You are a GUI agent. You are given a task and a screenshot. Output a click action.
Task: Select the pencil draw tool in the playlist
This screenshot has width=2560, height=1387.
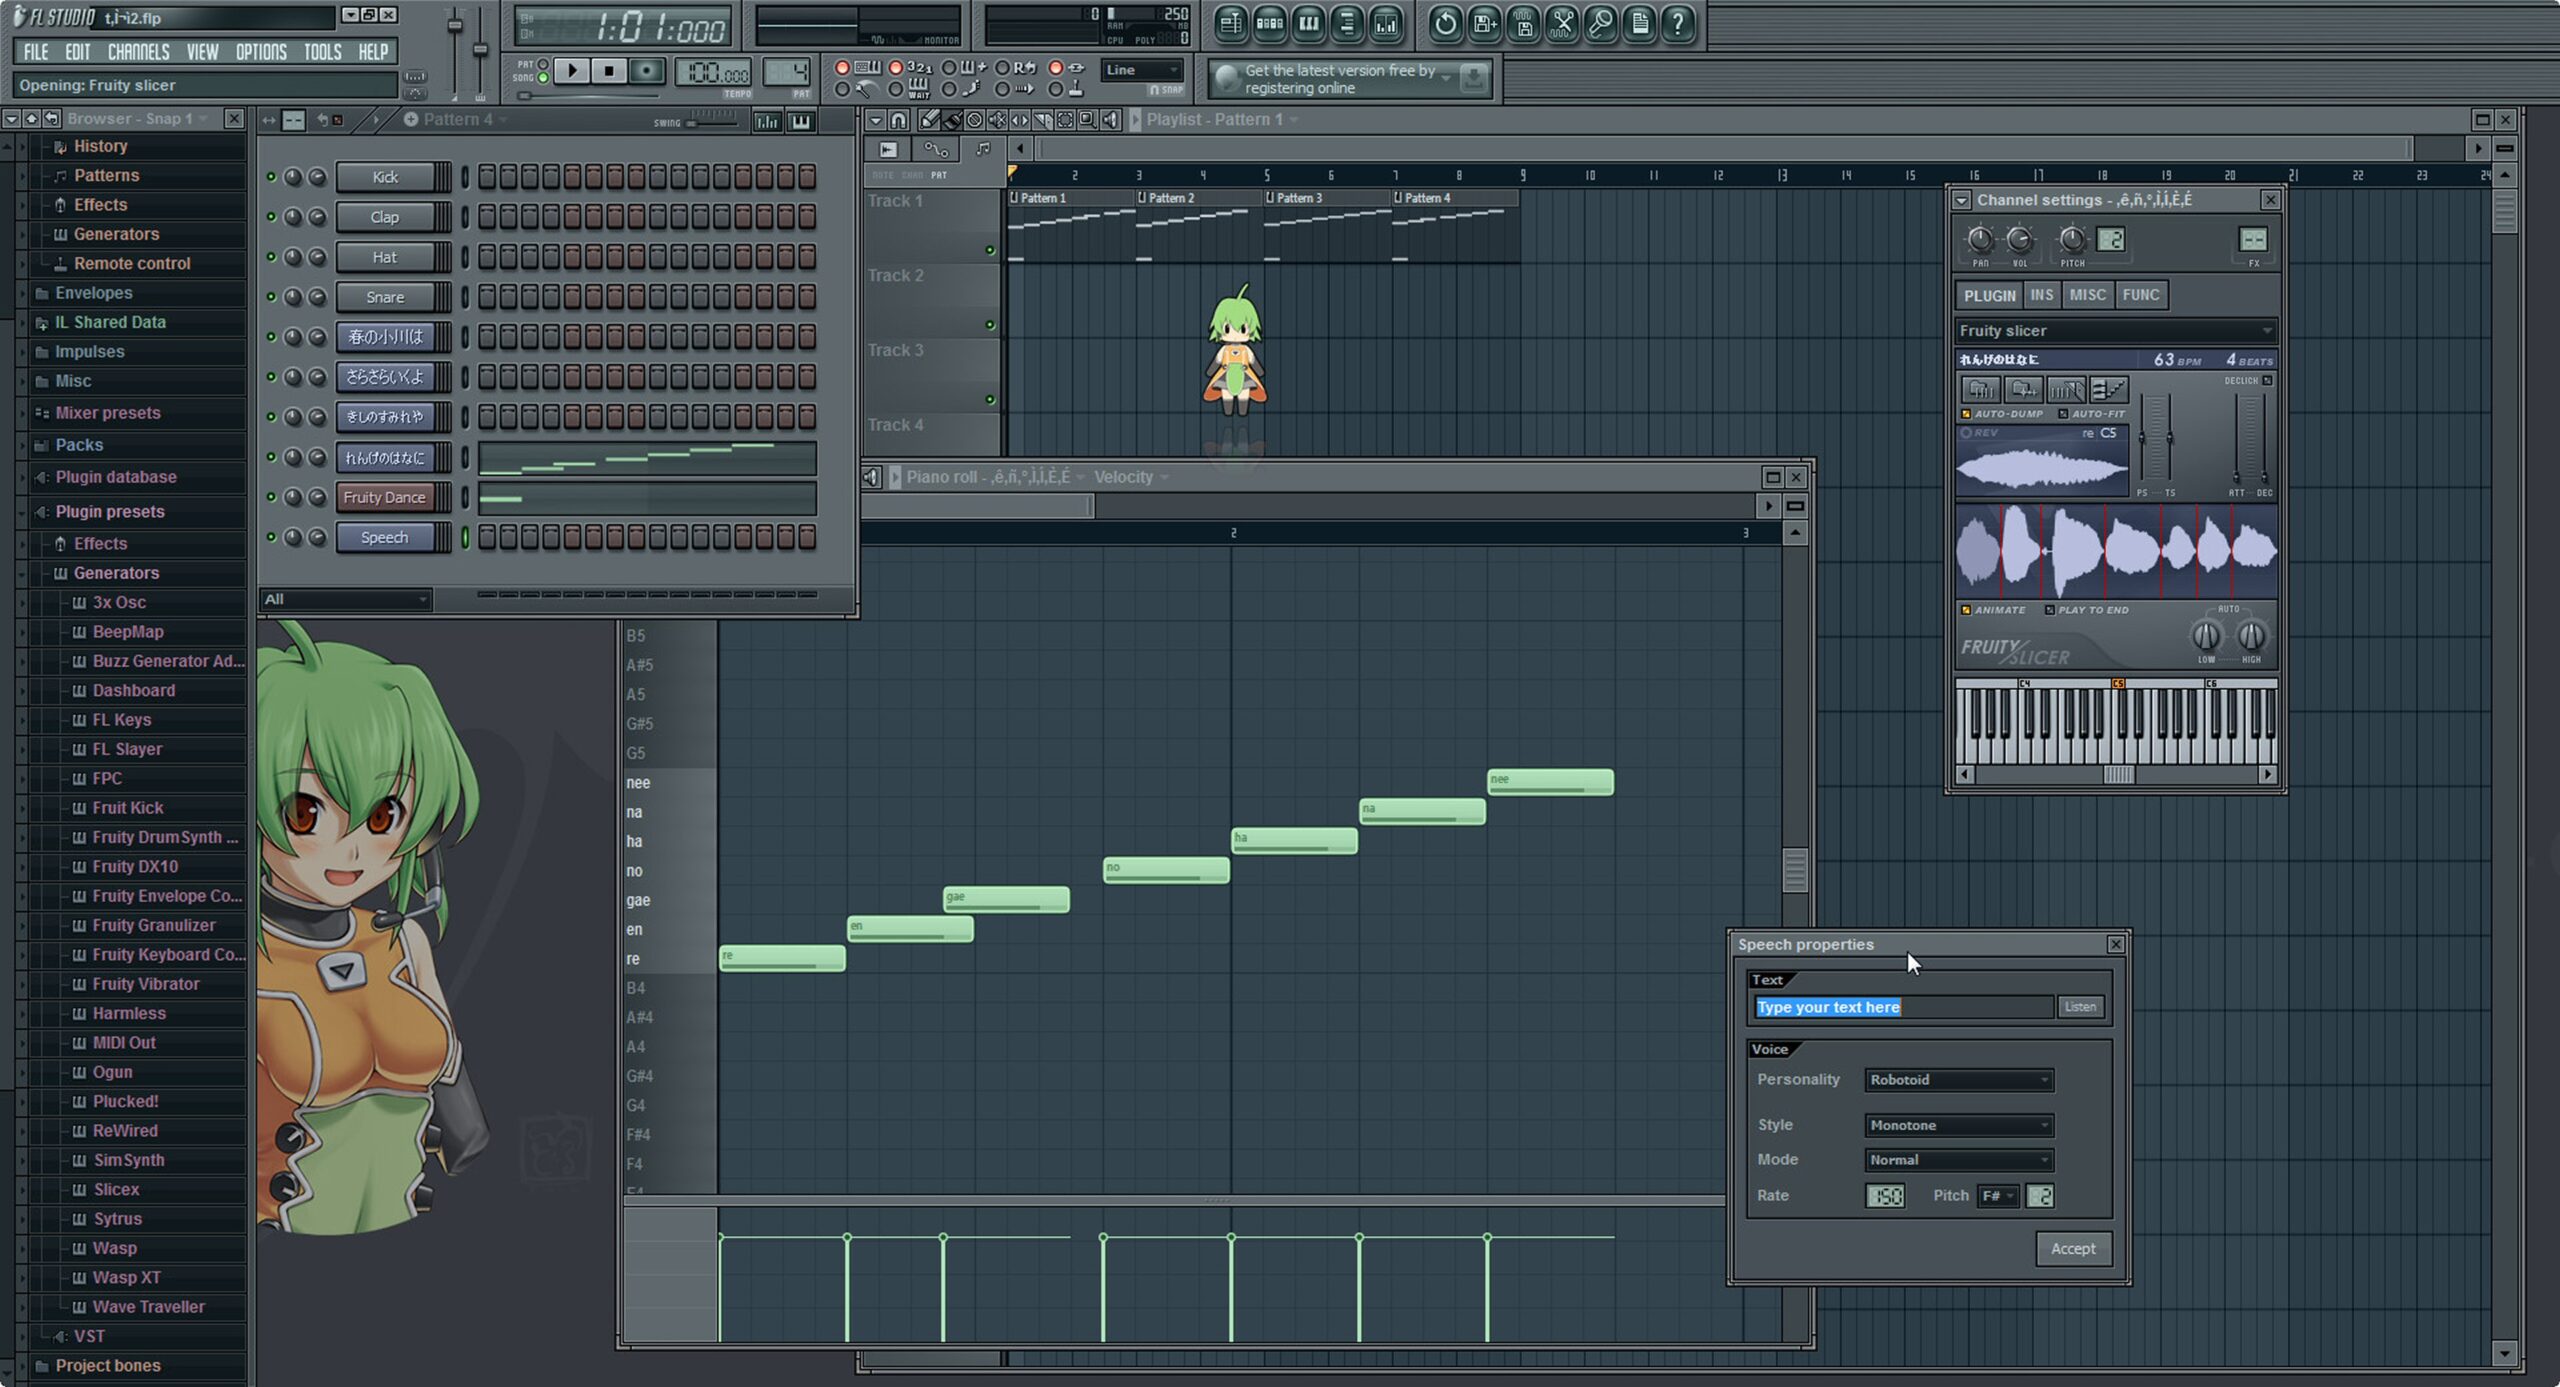(x=929, y=120)
